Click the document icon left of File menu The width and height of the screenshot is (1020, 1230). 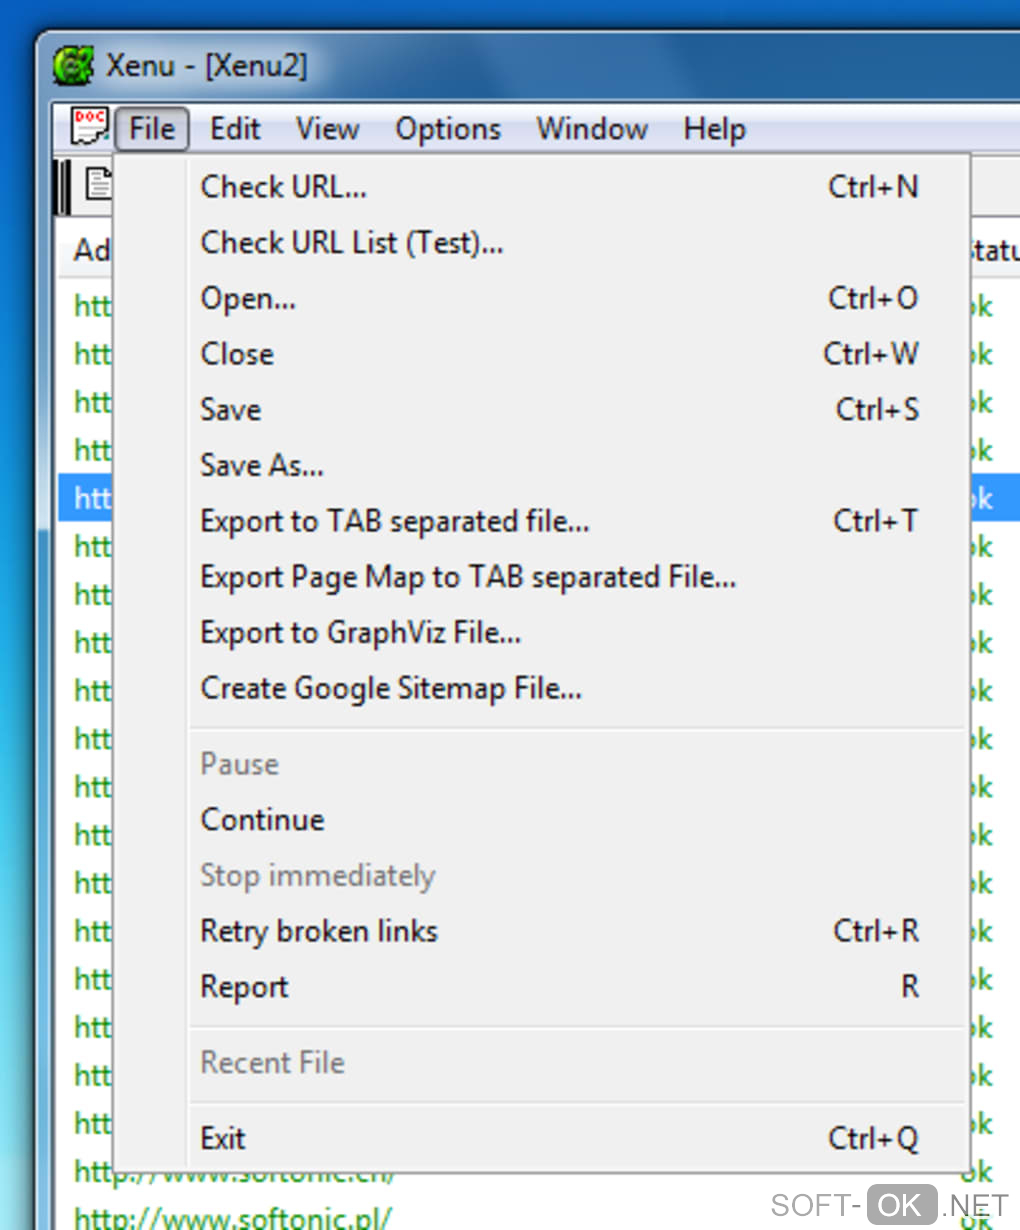(x=90, y=128)
